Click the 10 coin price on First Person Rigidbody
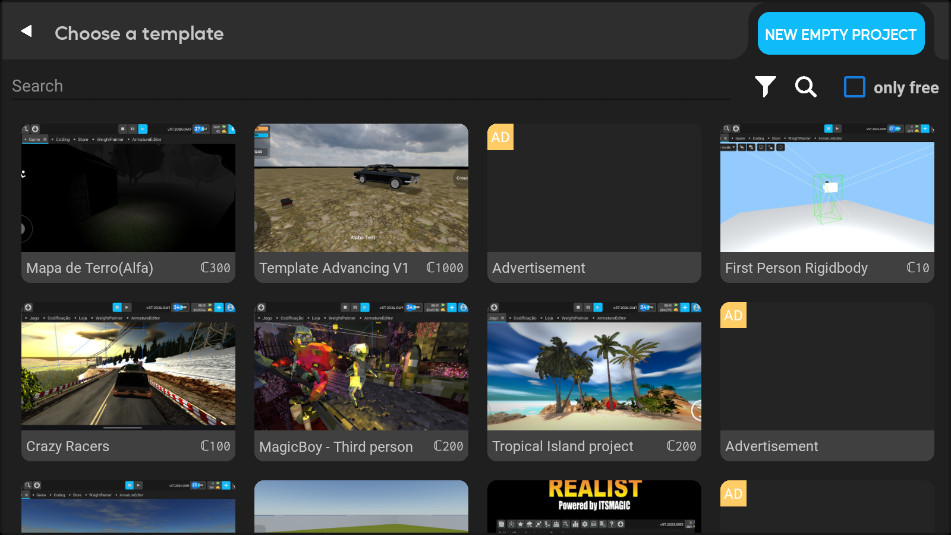Viewport: 951px width, 535px height. (918, 268)
